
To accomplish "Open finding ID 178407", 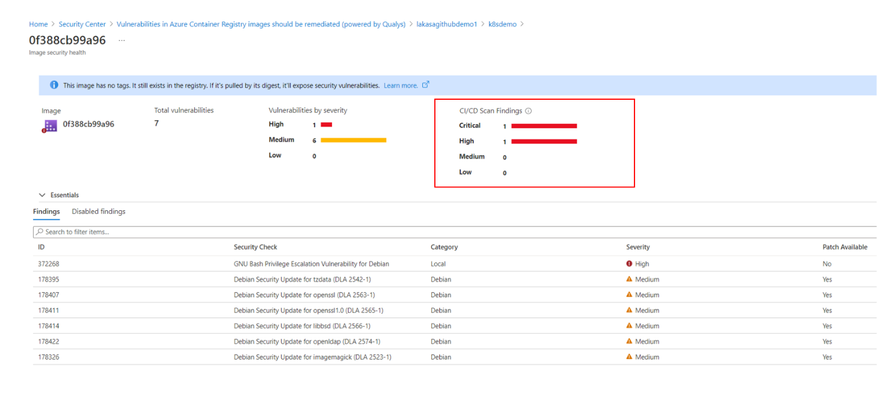I will click(x=48, y=295).
